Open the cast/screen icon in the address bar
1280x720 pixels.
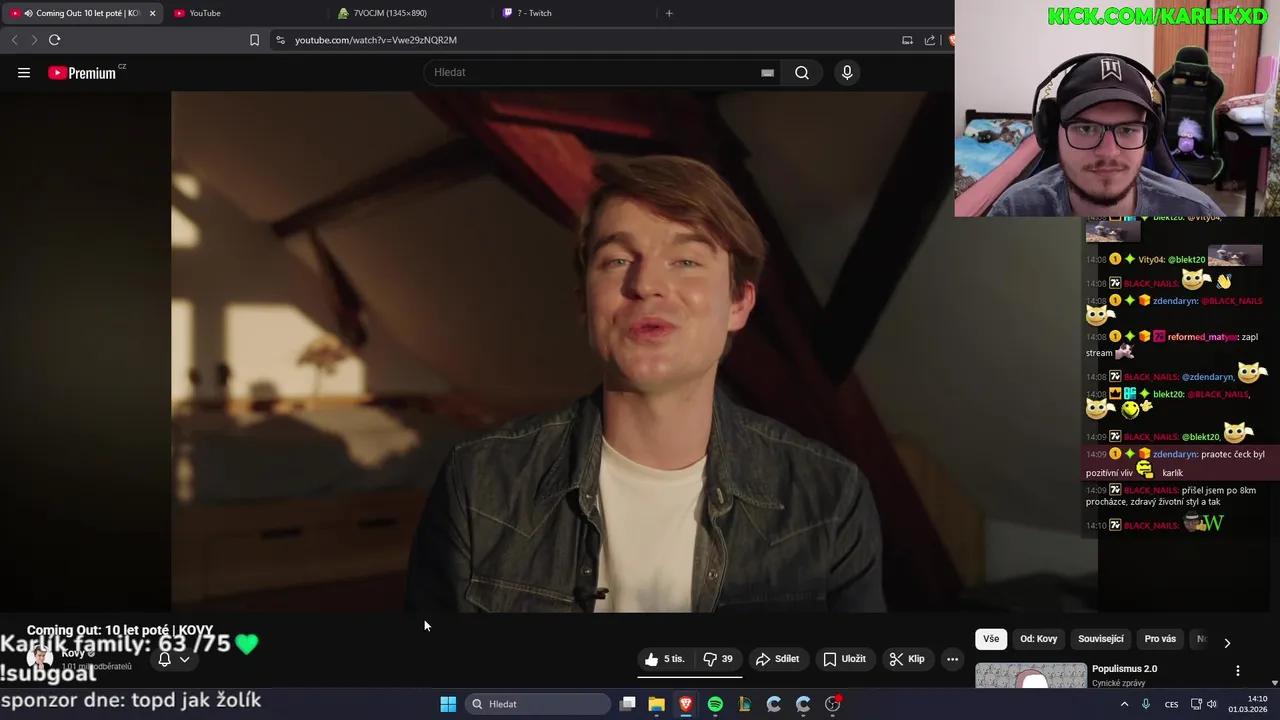coord(907,40)
